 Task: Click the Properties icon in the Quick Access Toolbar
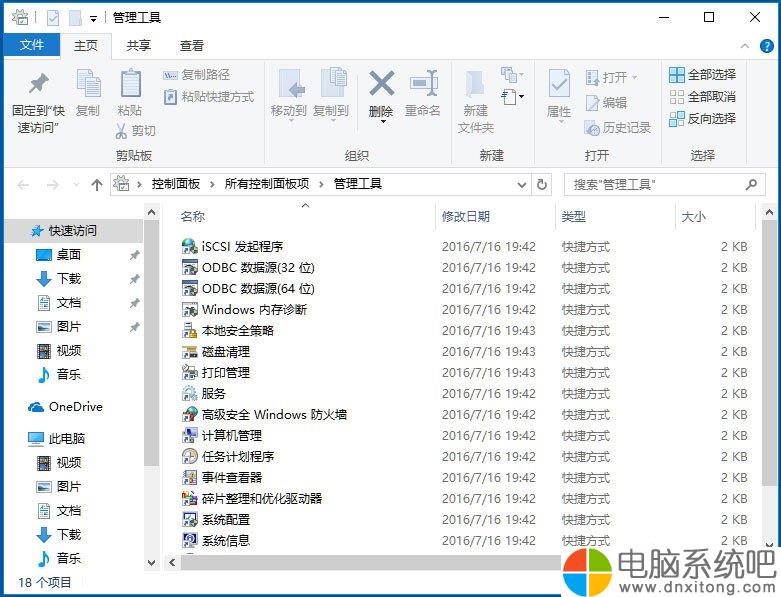[53, 18]
